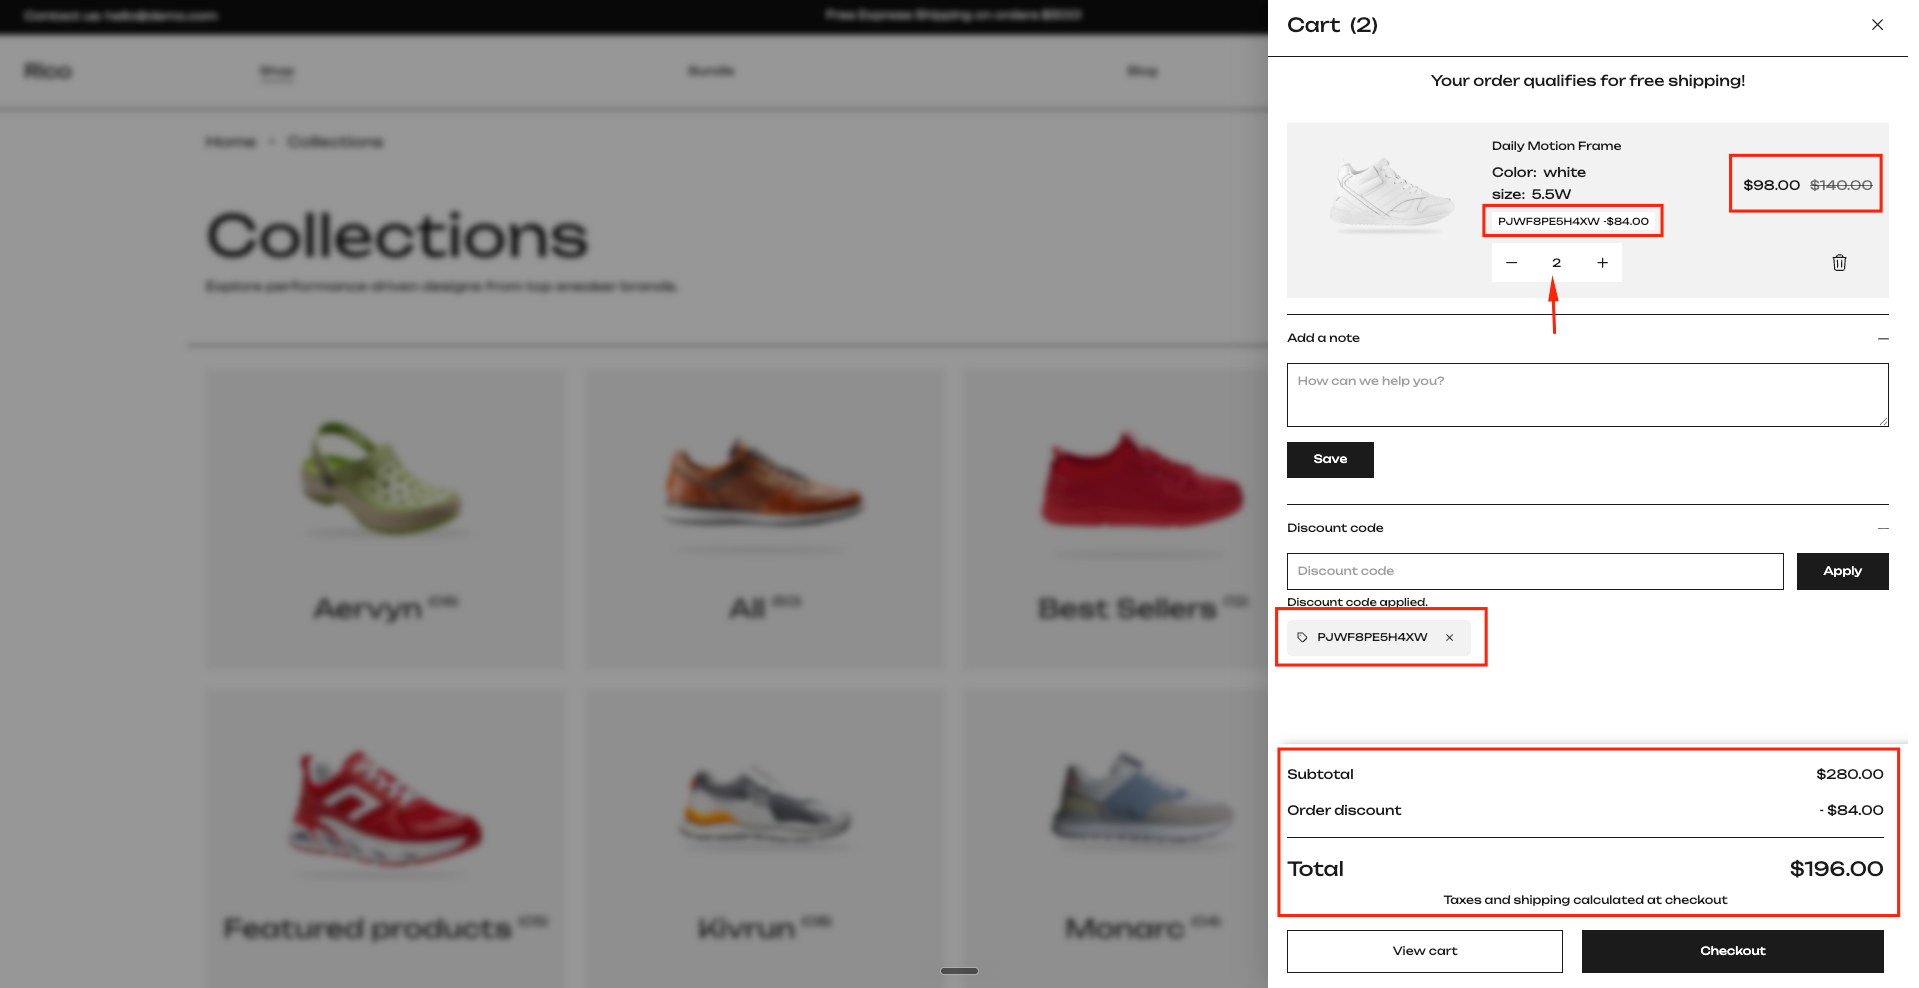The height and width of the screenshot is (988, 1919).
Task: Select the free shipping qualification message
Action: click(x=1587, y=81)
